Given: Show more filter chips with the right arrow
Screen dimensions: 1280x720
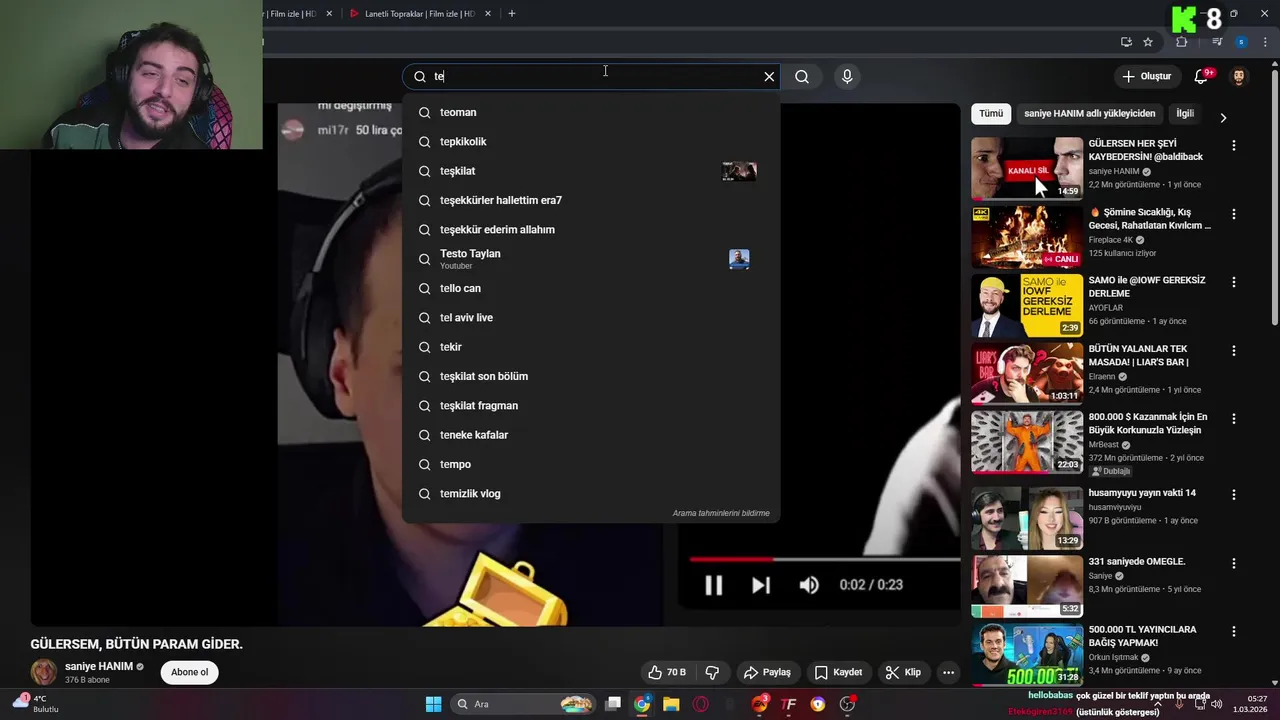Looking at the screenshot, I should pyautogui.click(x=1223, y=117).
